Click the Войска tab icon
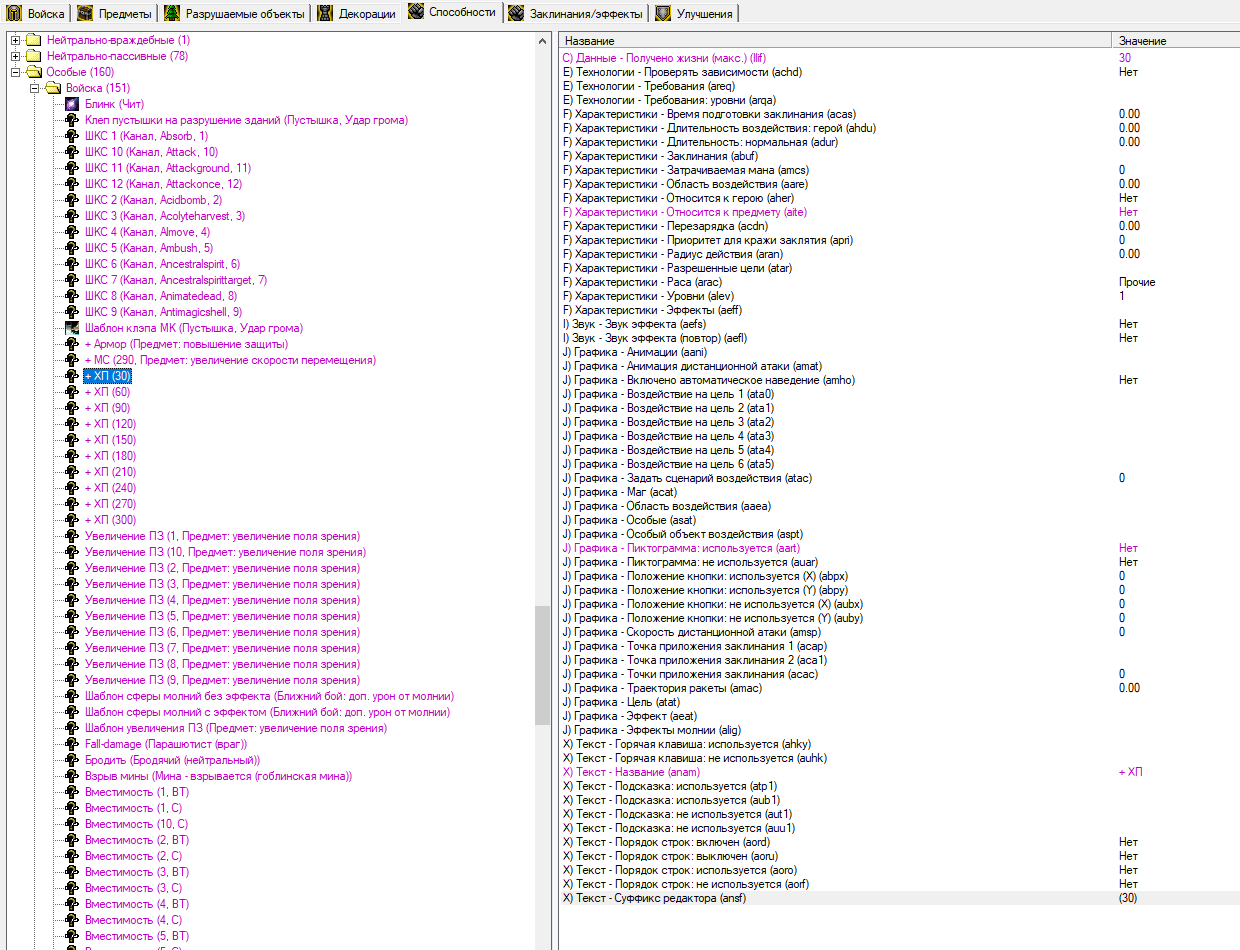1240x950 pixels. click(14, 13)
